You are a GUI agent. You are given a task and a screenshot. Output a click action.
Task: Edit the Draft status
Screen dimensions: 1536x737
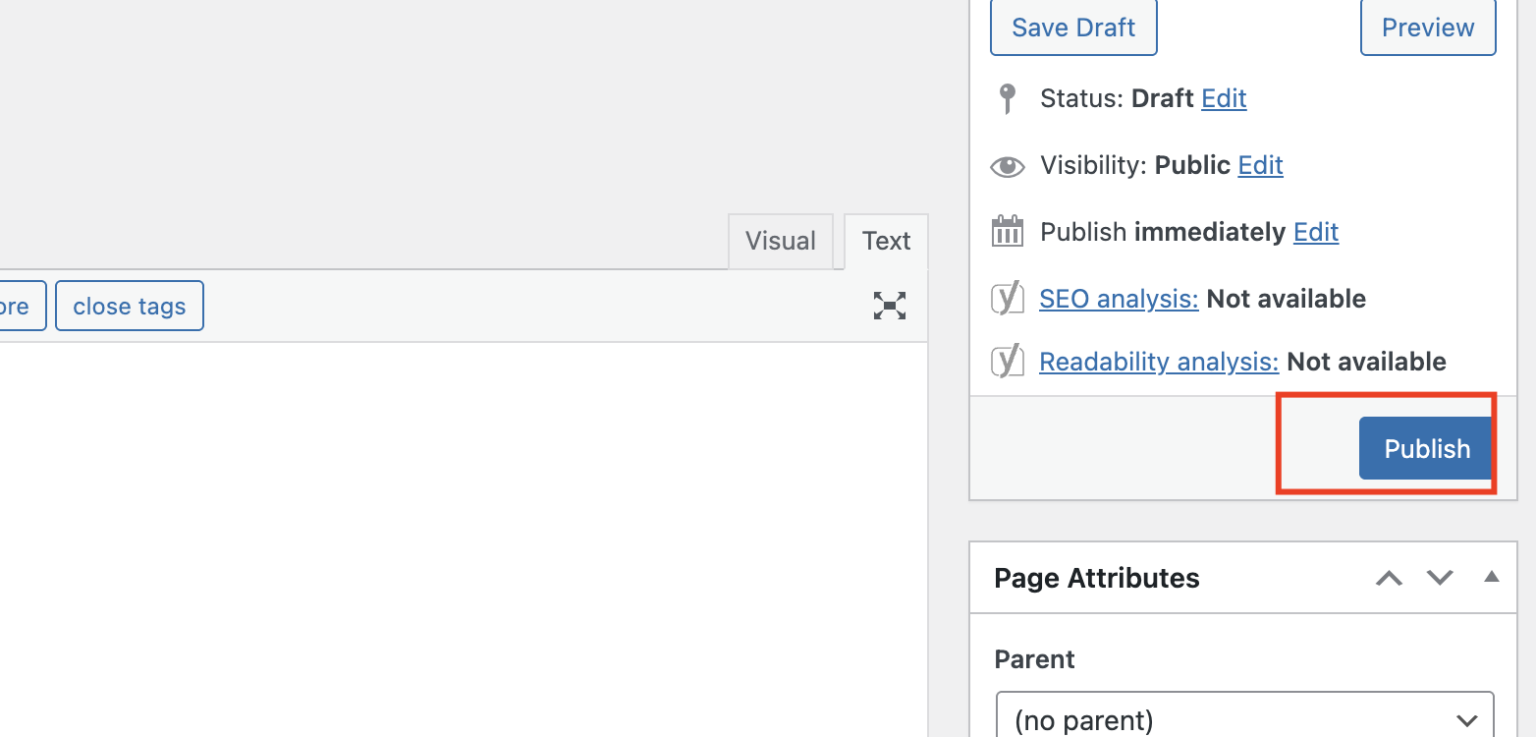[1224, 98]
